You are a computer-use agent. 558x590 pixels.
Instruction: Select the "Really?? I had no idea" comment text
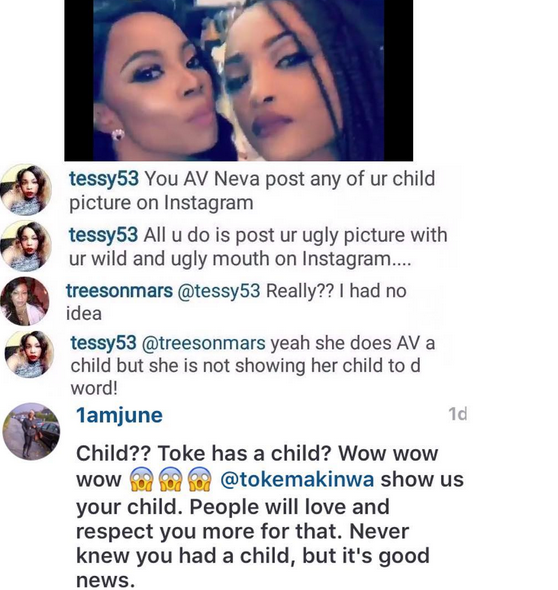(236, 302)
